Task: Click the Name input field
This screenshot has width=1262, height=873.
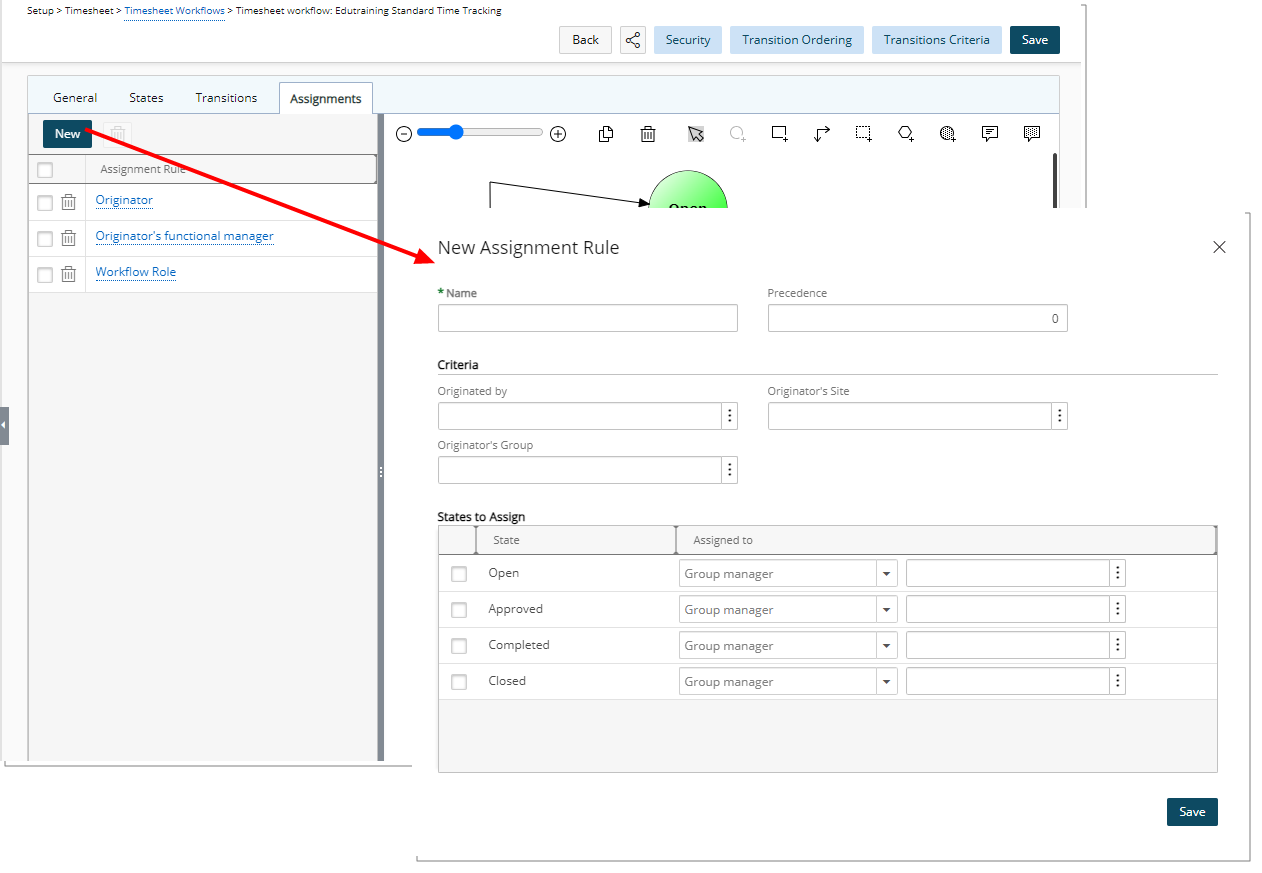Action: [x=588, y=318]
